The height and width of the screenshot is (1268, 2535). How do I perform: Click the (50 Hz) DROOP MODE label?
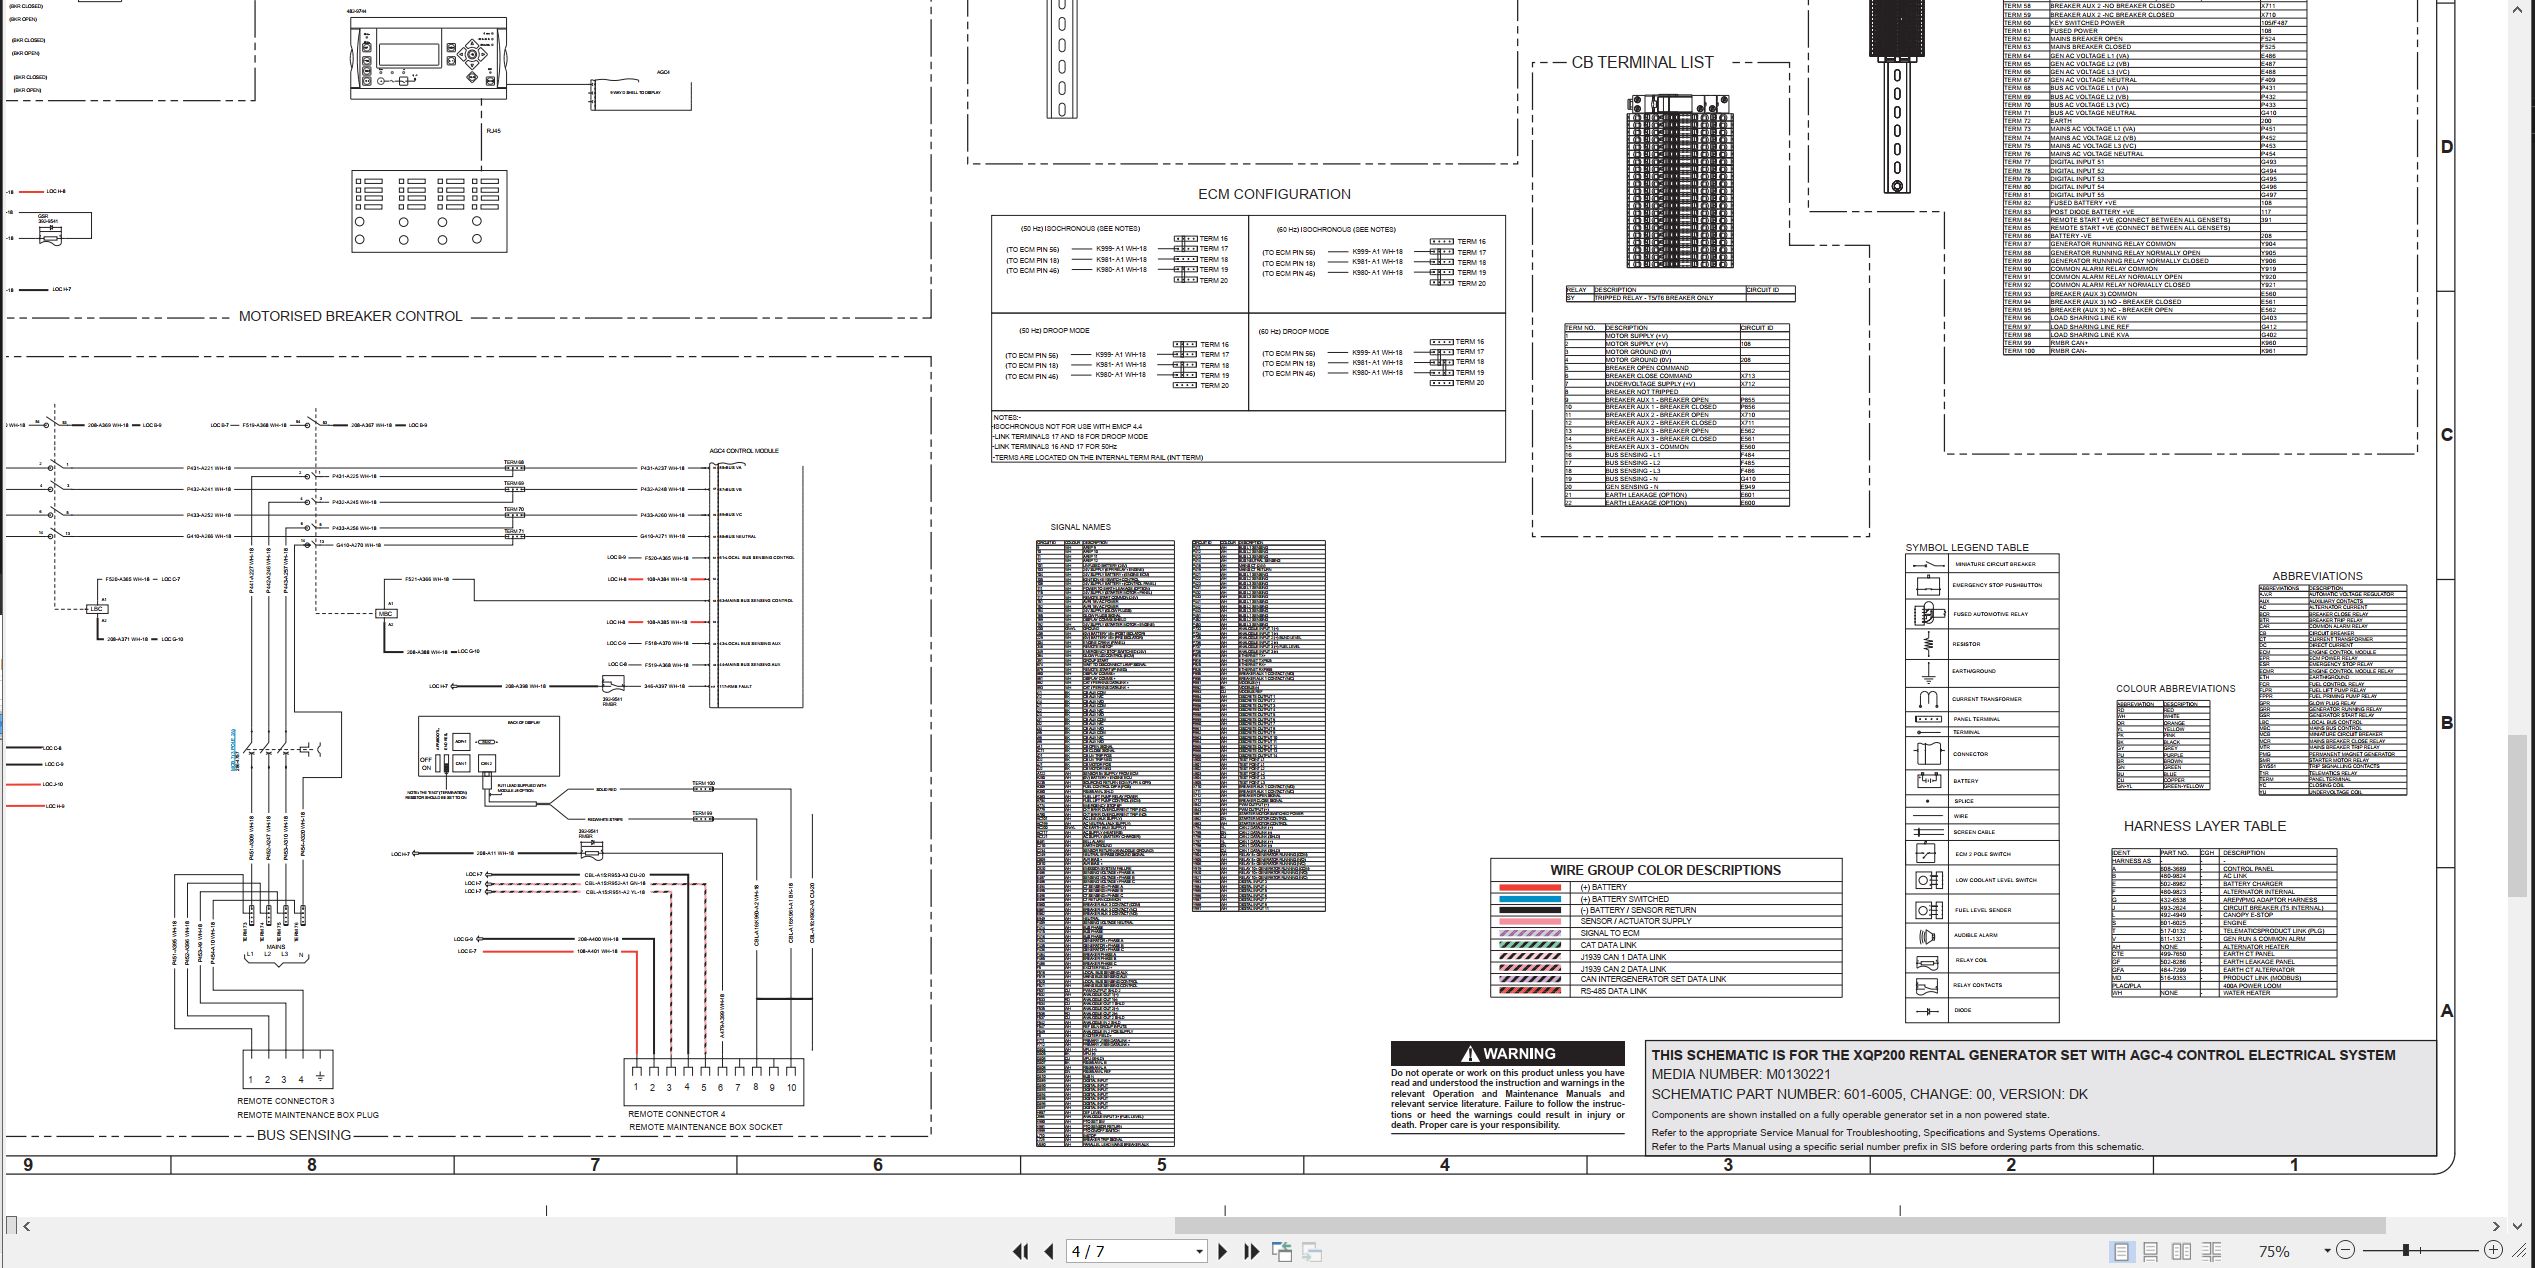tap(1054, 330)
